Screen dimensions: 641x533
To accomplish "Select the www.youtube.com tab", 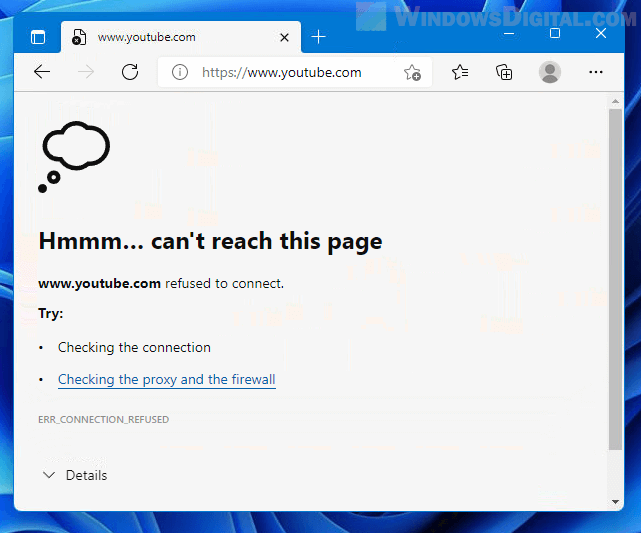I will (181, 37).
